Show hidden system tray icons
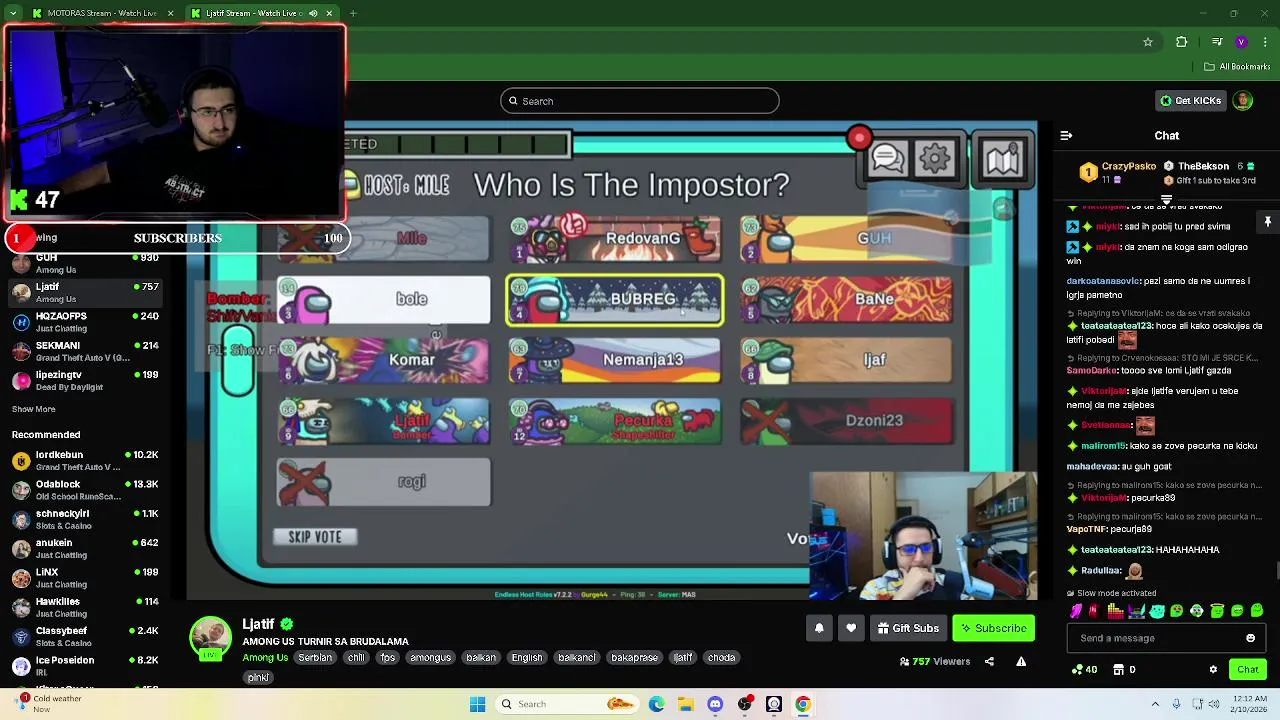Screen dimensions: 1280x720 coord(1155,704)
